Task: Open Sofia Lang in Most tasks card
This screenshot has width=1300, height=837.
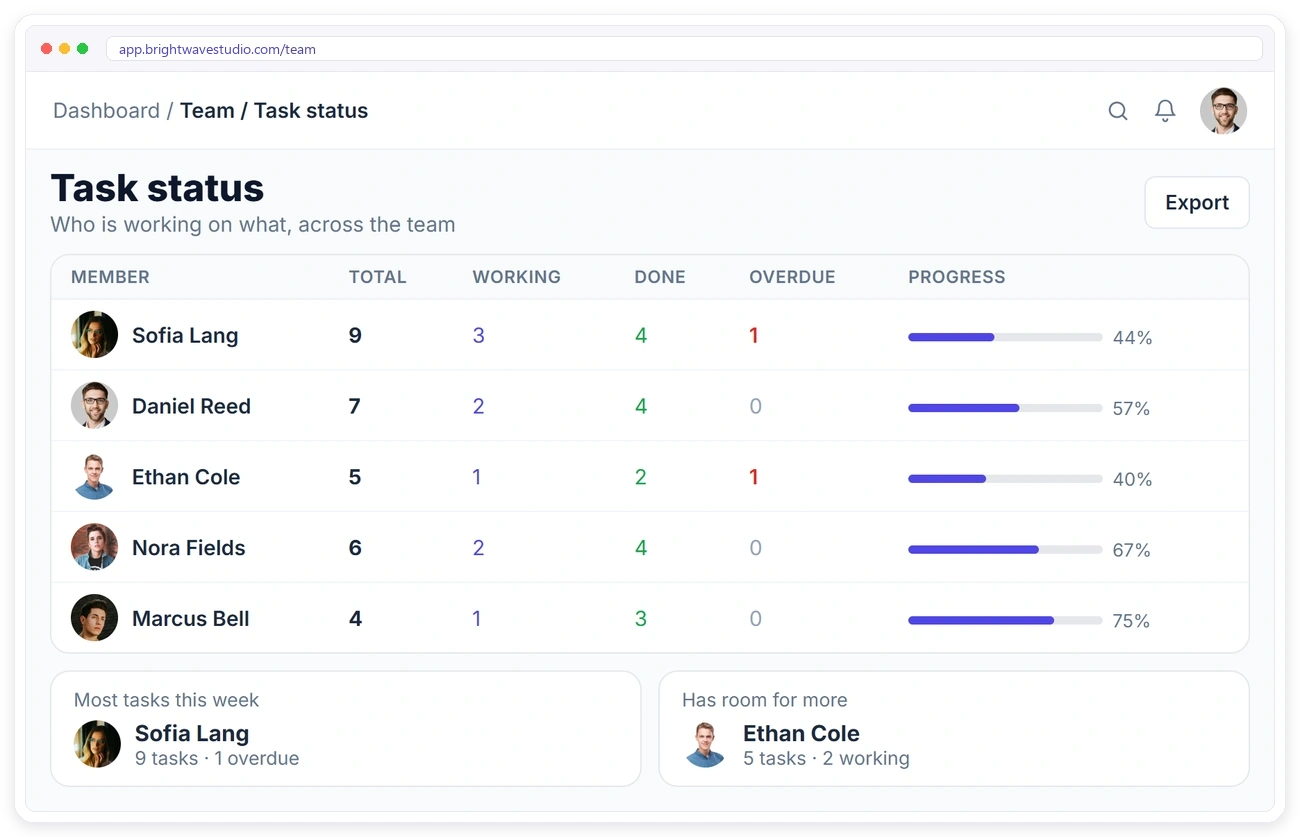Action: click(192, 733)
